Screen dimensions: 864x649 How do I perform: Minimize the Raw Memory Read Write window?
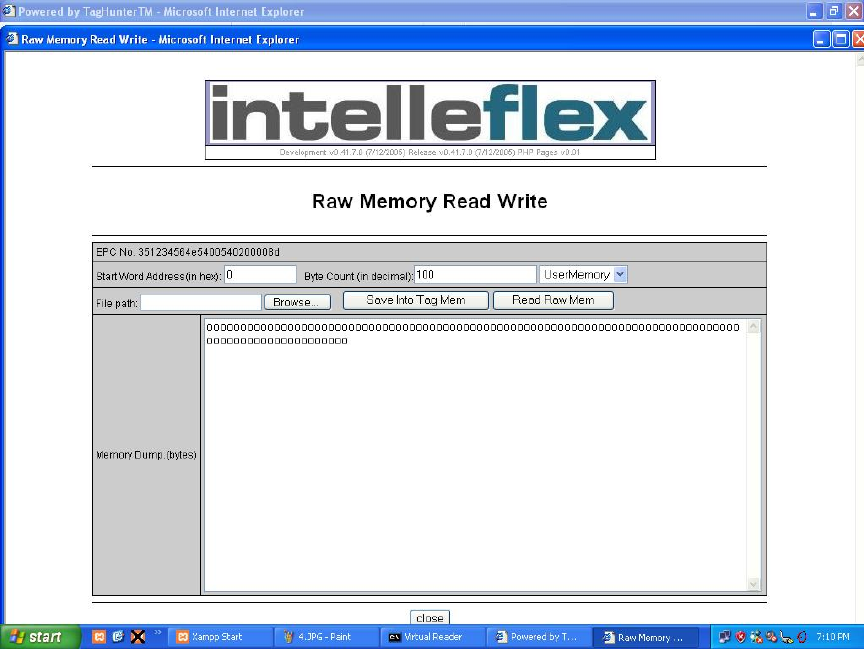coord(821,39)
